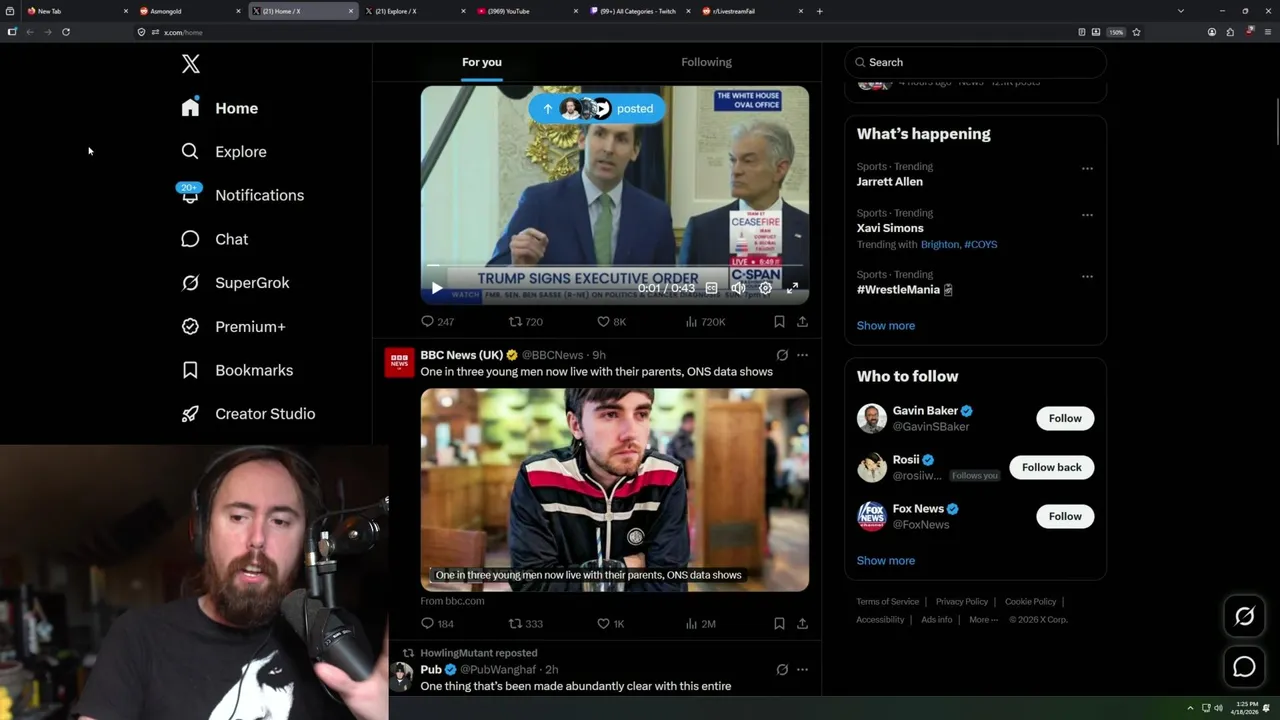The width and height of the screenshot is (1280, 720).
Task: Switch to the Twitch All Categories tab
Action: click(637, 11)
